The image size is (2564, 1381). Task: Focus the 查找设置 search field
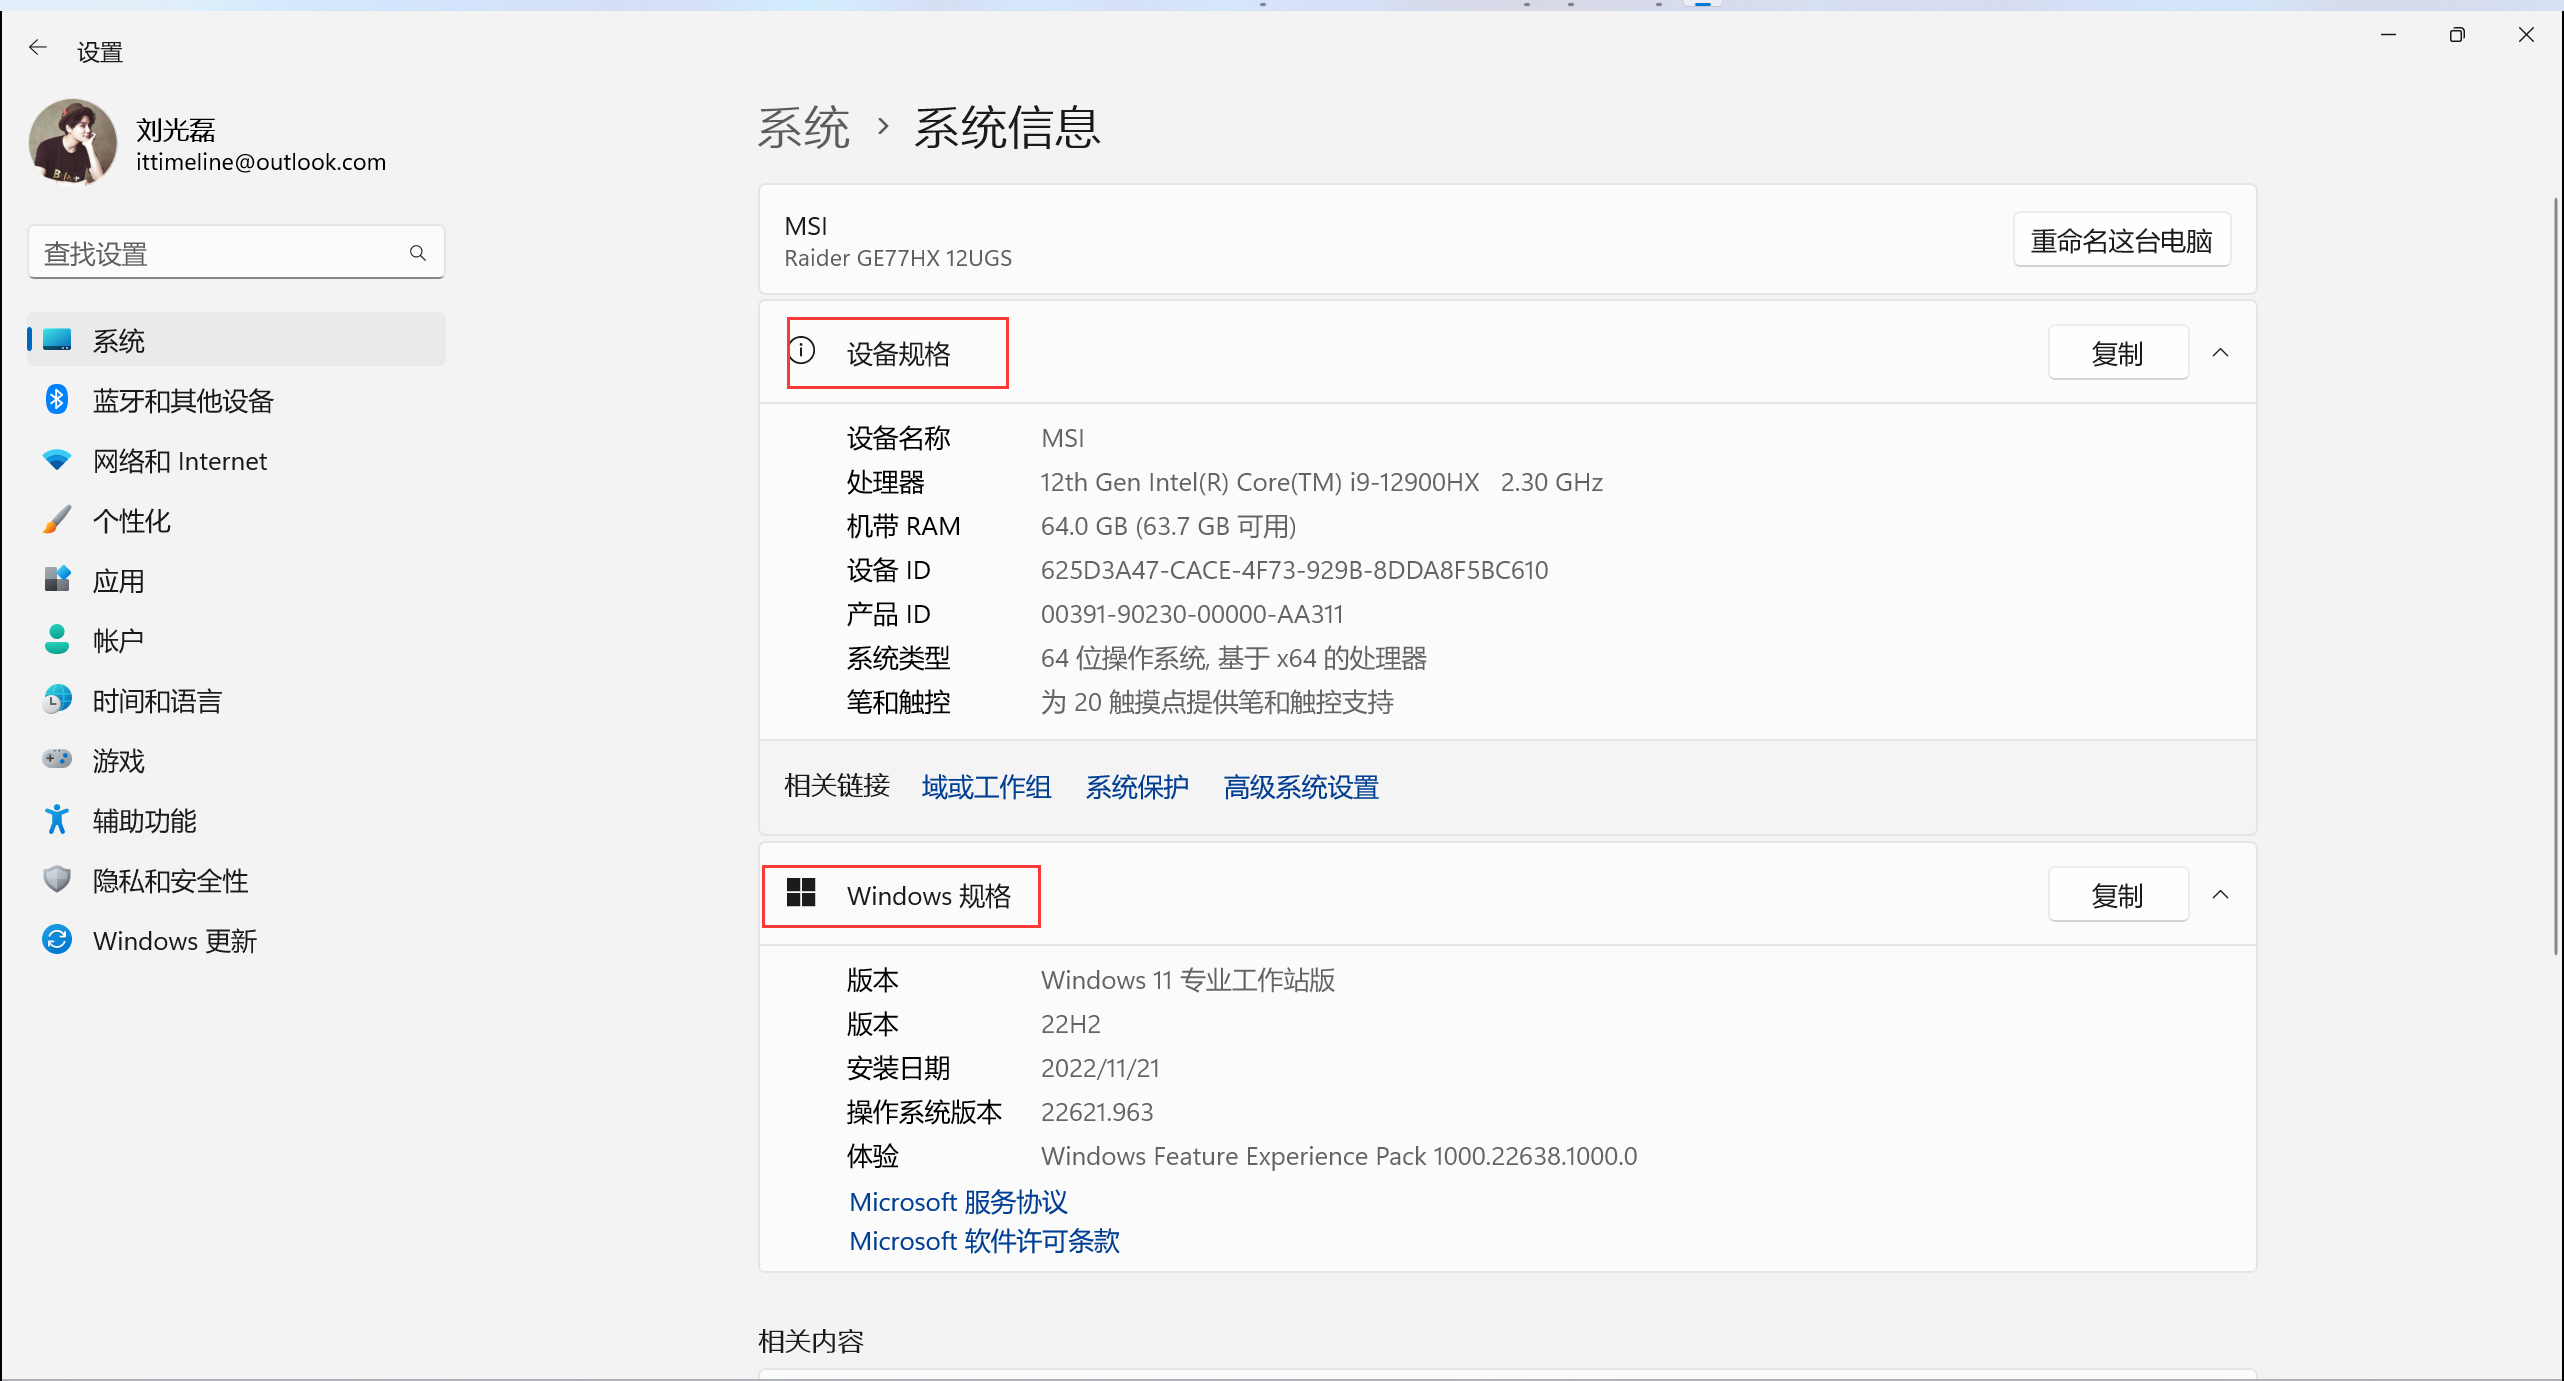pyautogui.click(x=236, y=253)
